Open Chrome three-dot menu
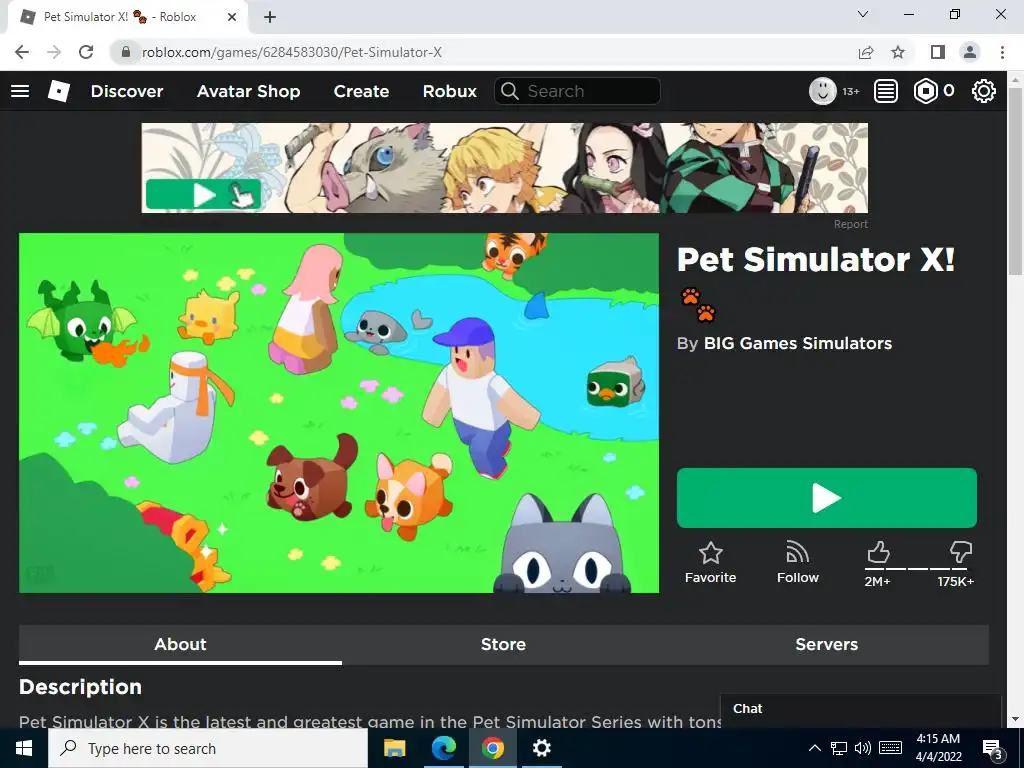1024x768 pixels. tap(1002, 52)
